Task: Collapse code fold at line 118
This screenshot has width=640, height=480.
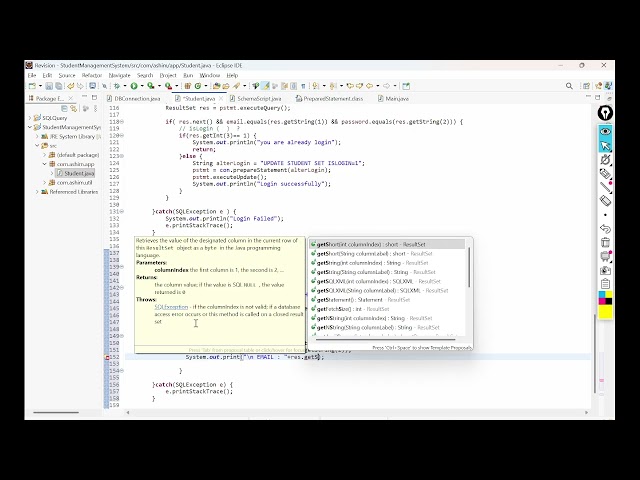Action: [x=122, y=122]
